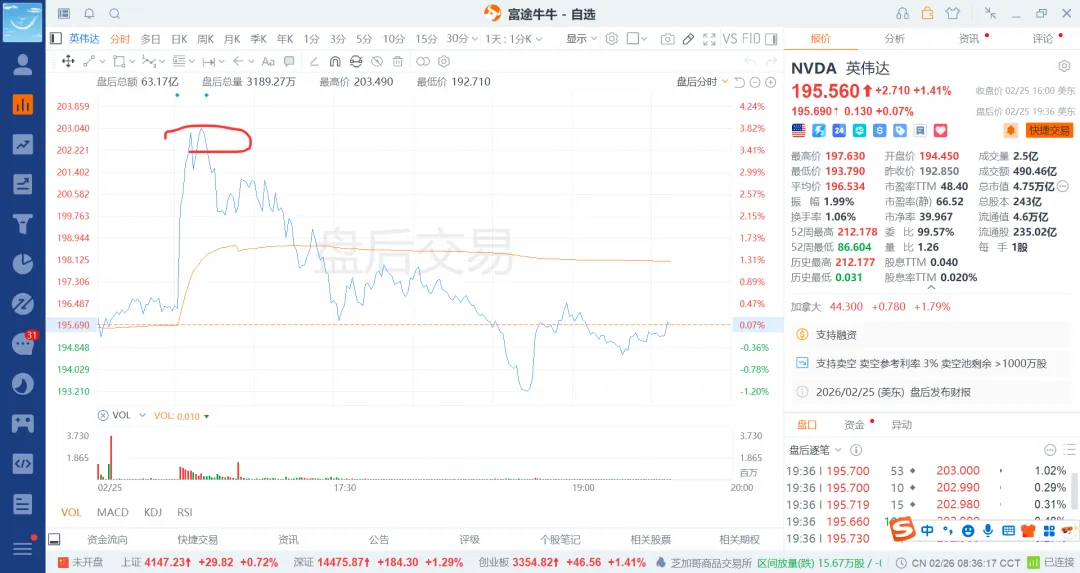
Task: Delete drawings with the trash icon
Action: pyautogui.click(x=397, y=61)
